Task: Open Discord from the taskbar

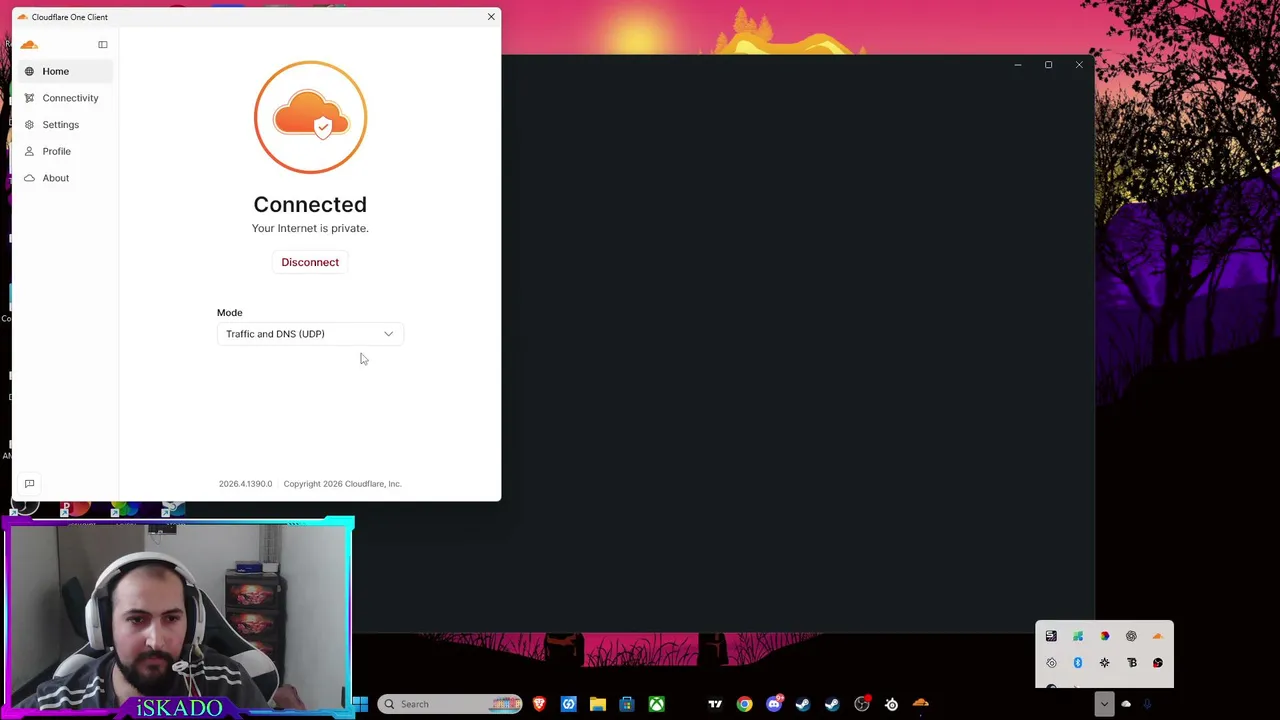Action: 774,704
